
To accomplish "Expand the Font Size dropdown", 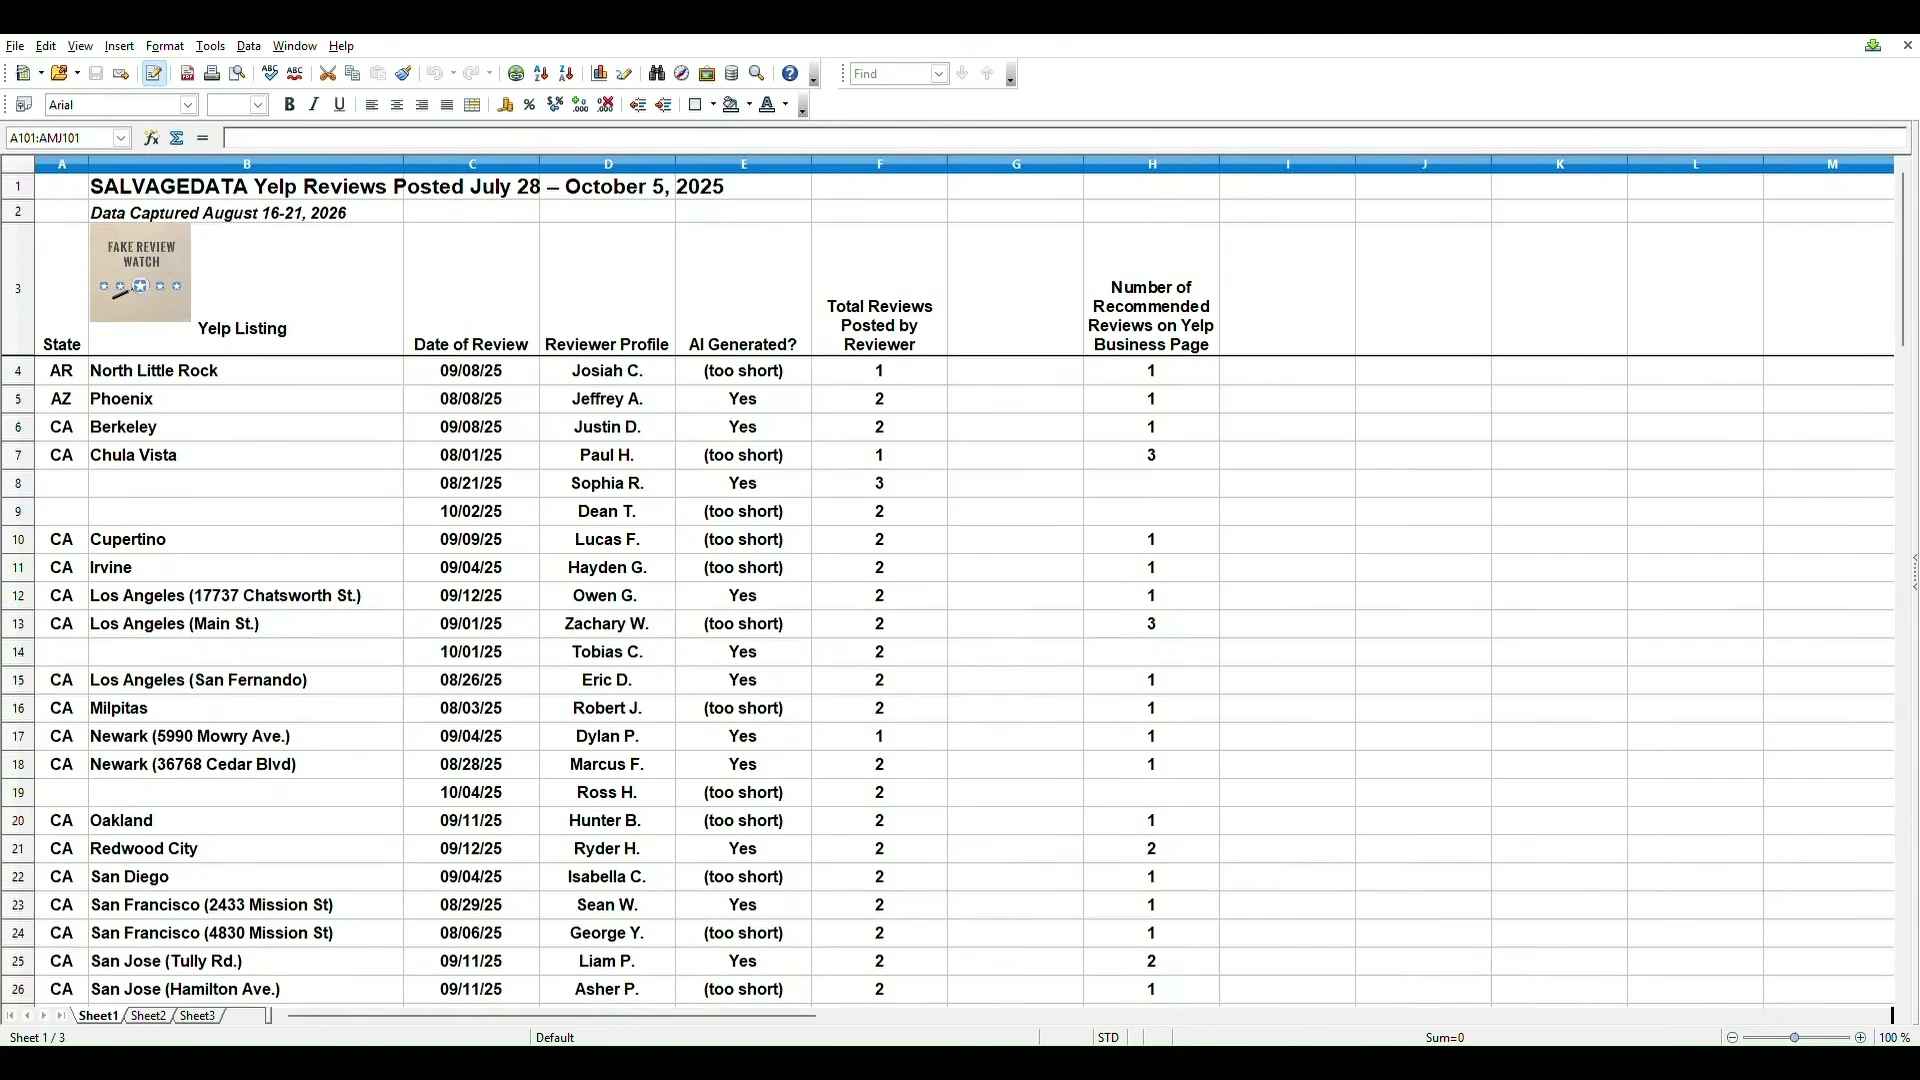I will (258, 105).
